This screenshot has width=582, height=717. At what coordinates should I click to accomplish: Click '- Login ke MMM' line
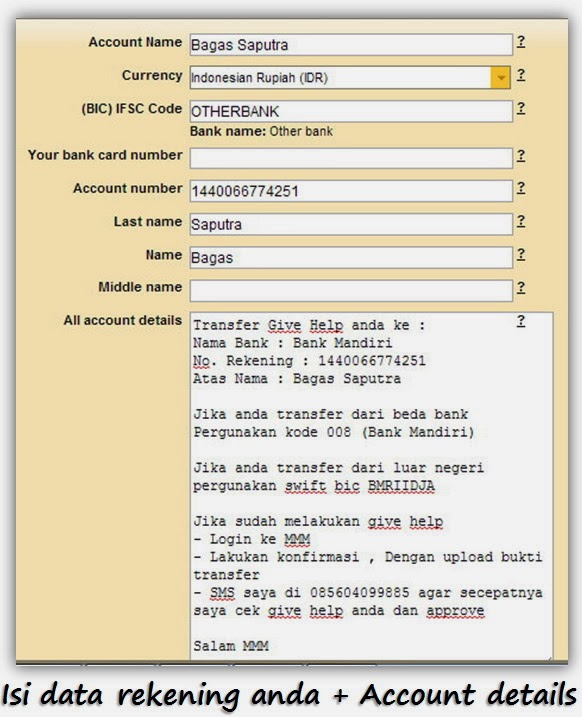click(x=251, y=539)
